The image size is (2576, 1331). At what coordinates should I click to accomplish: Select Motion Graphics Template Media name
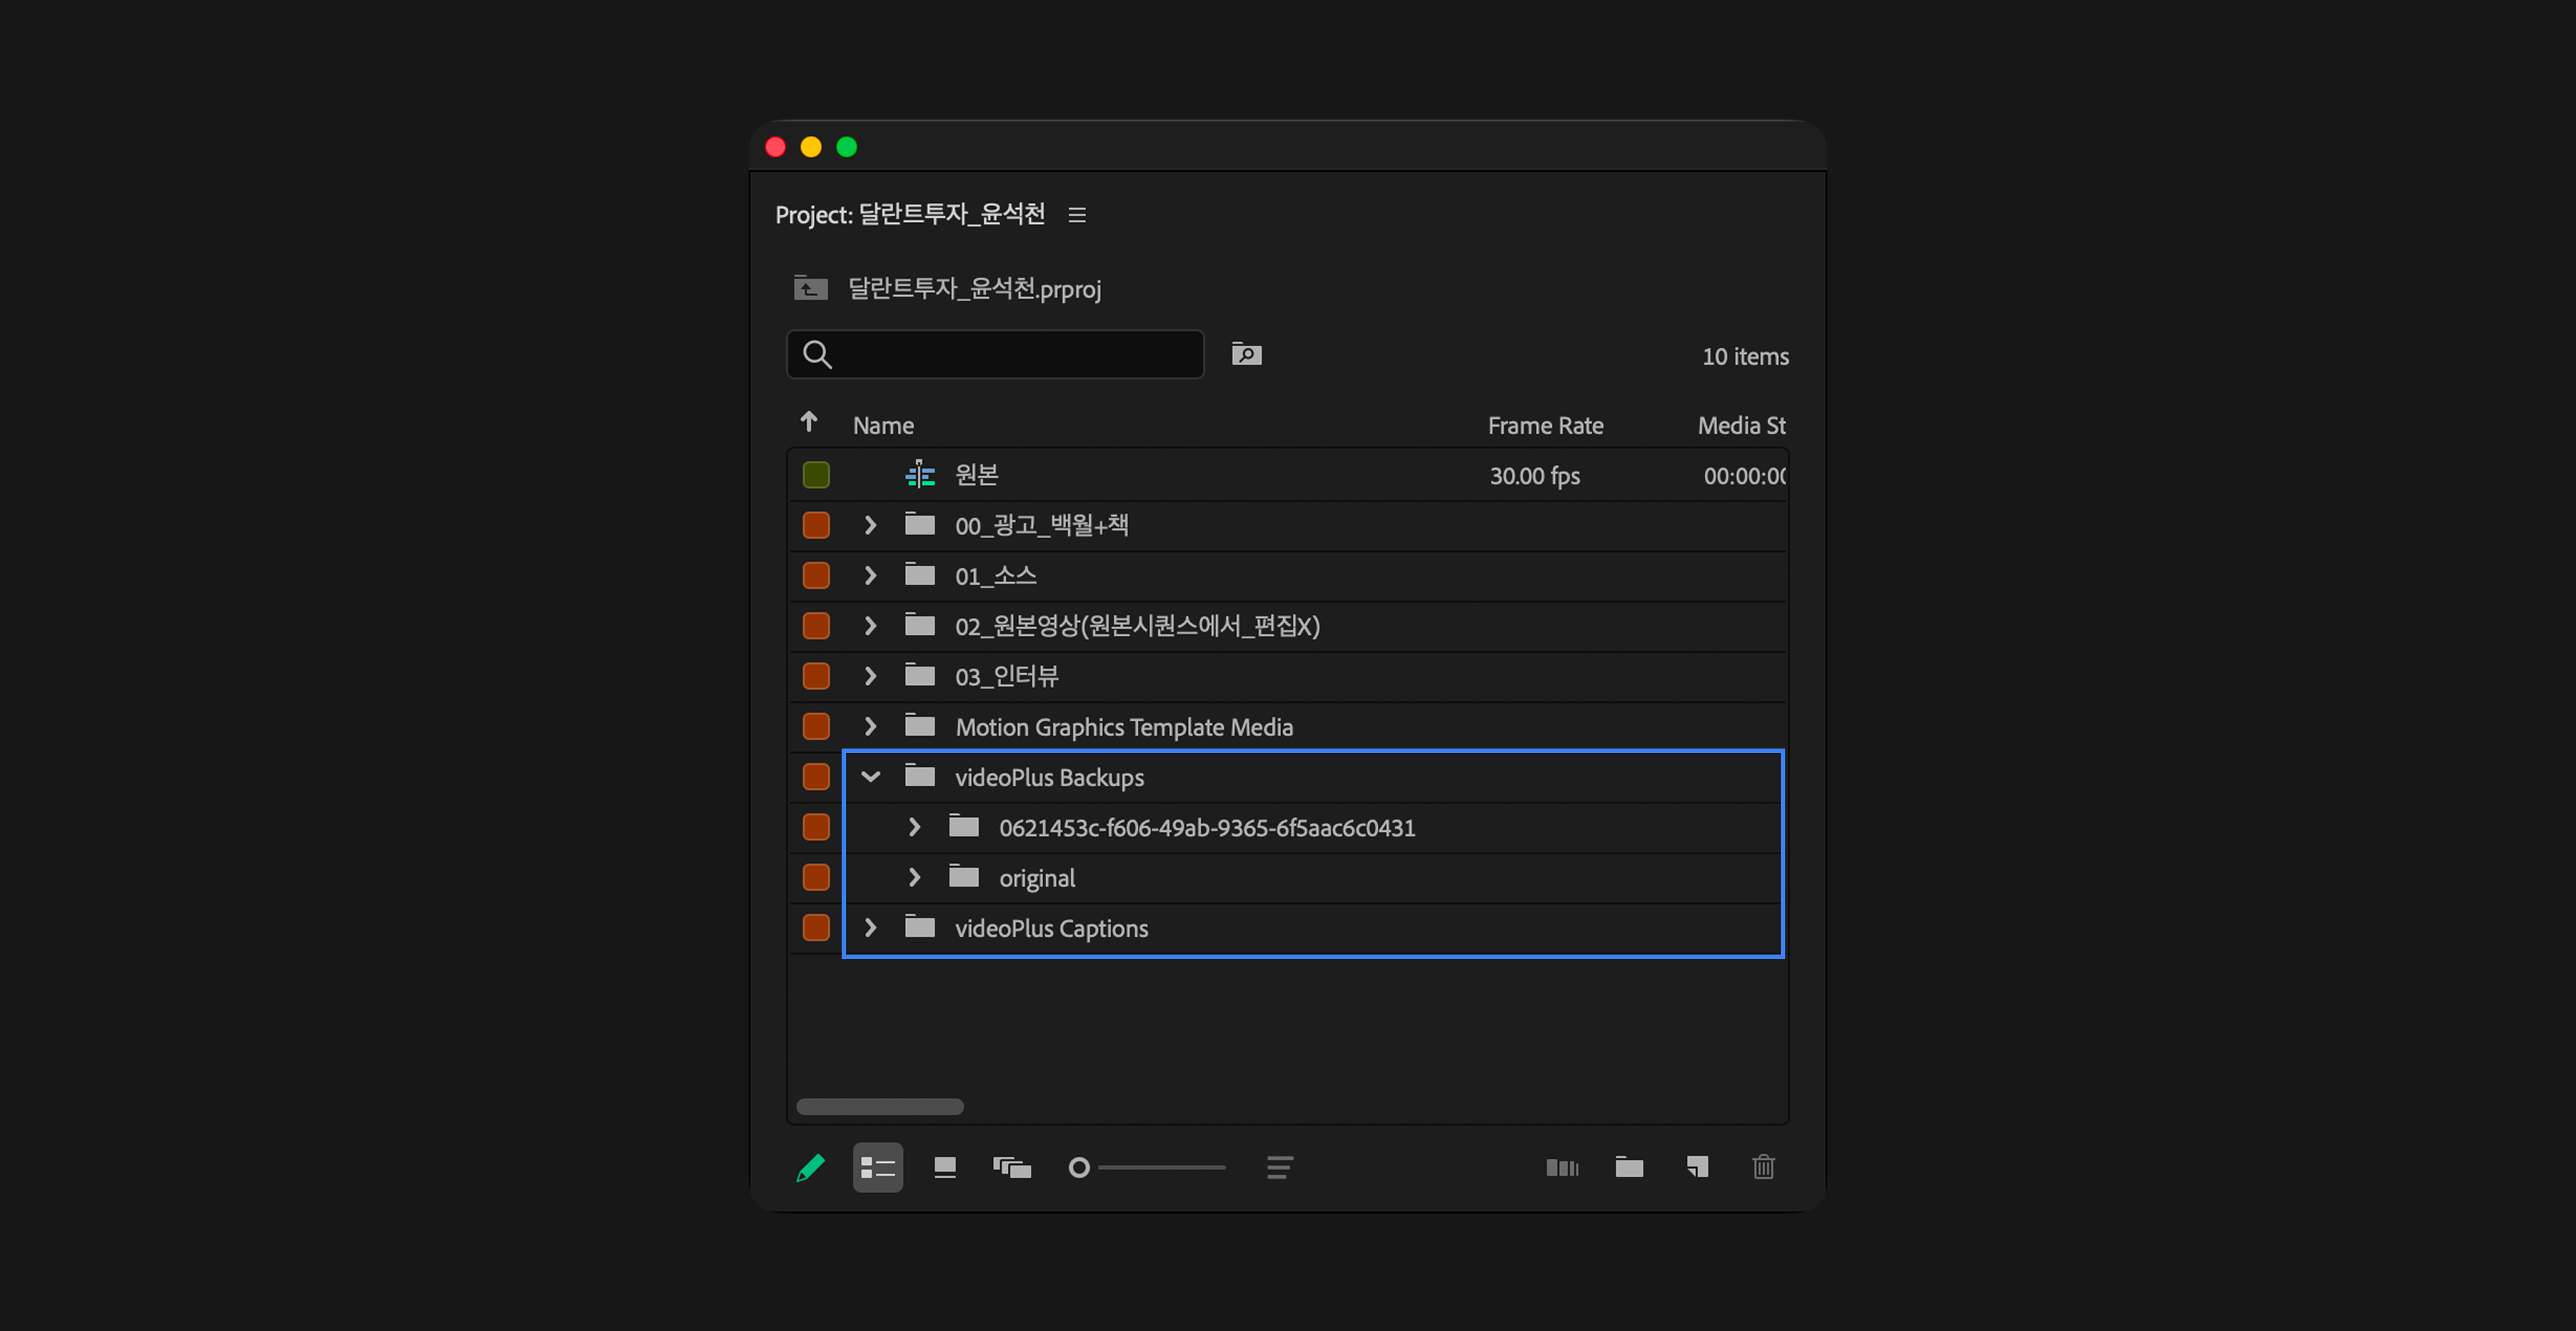pyautogui.click(x=1124, y=727)
